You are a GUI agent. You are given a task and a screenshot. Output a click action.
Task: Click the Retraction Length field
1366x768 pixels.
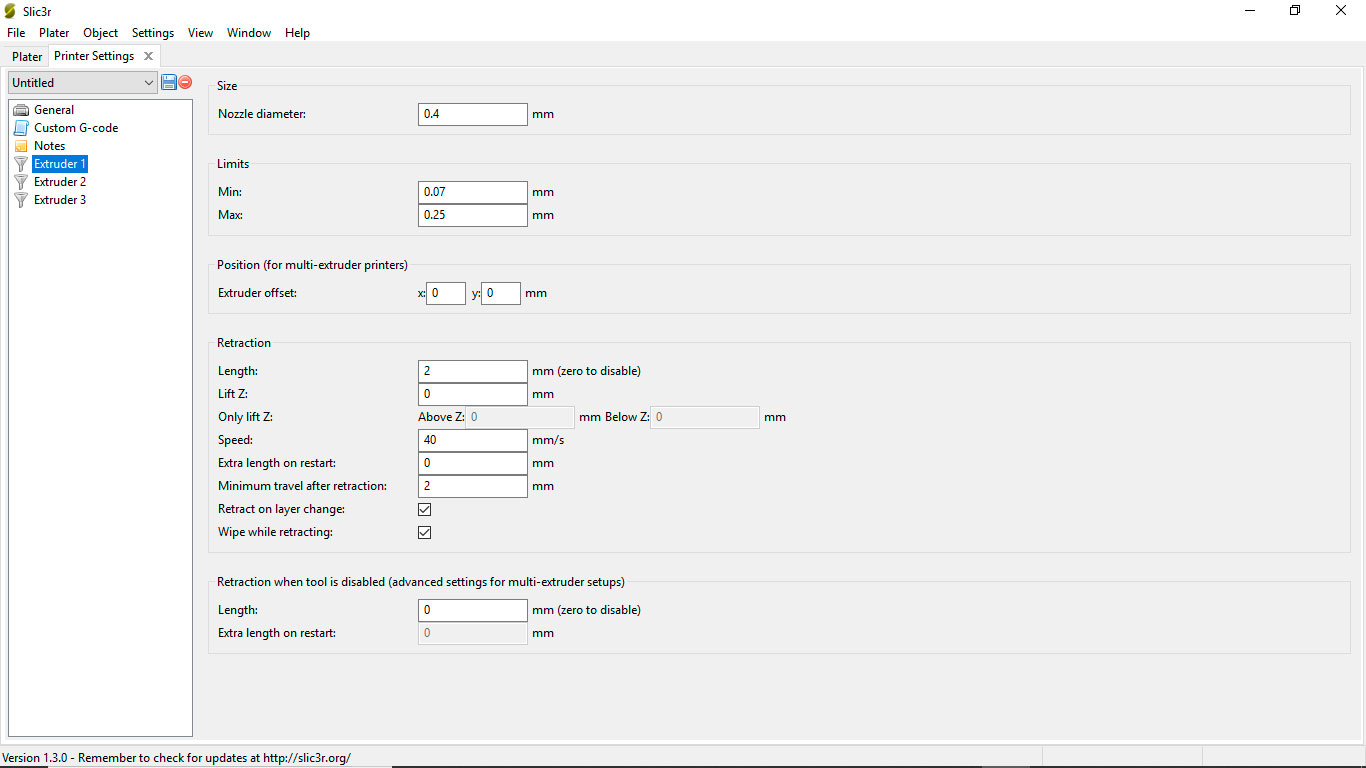472,371
